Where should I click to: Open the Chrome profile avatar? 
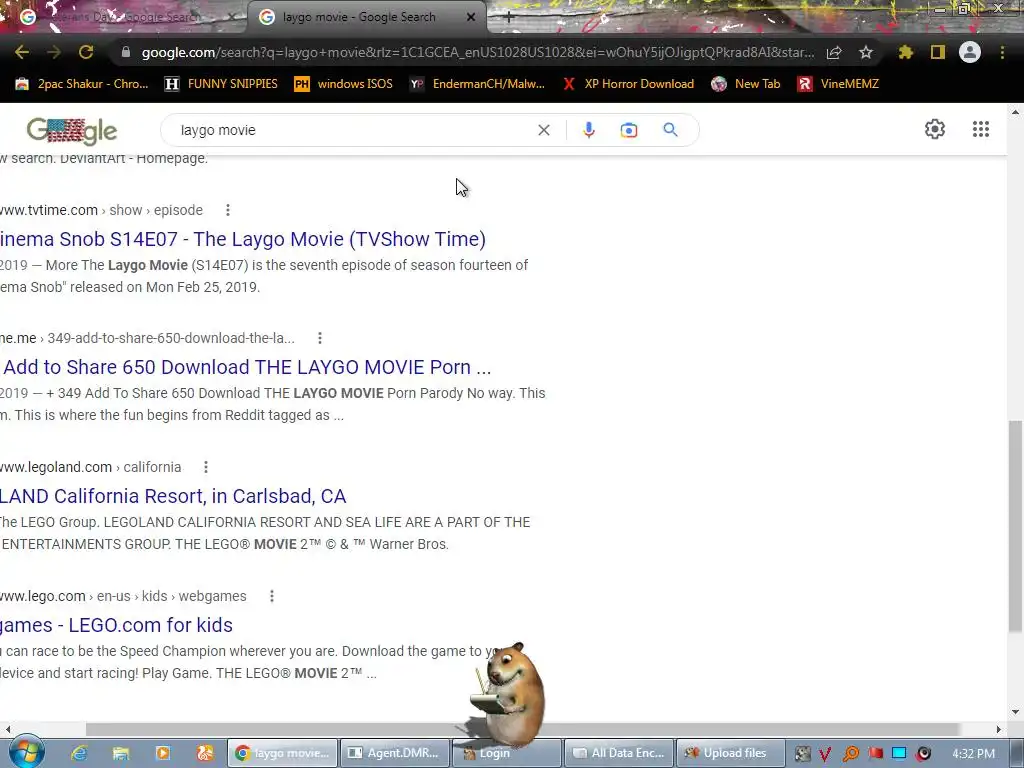[x=970, y=52]
